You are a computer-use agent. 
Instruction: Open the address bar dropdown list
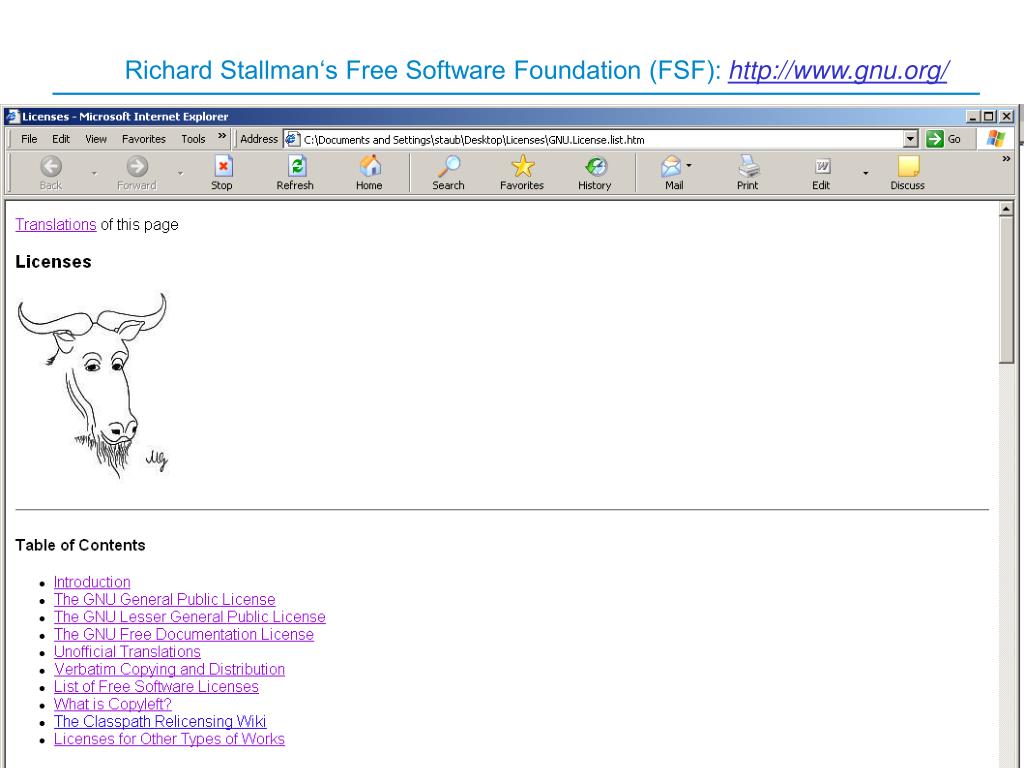point(910,139)
